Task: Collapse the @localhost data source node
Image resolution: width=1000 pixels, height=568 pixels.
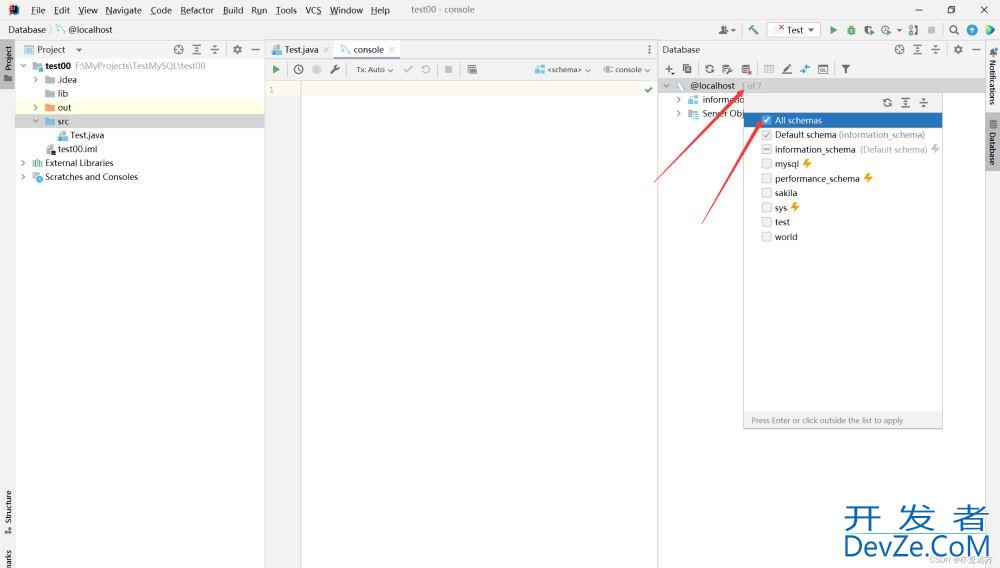Action: pos(666,85)
